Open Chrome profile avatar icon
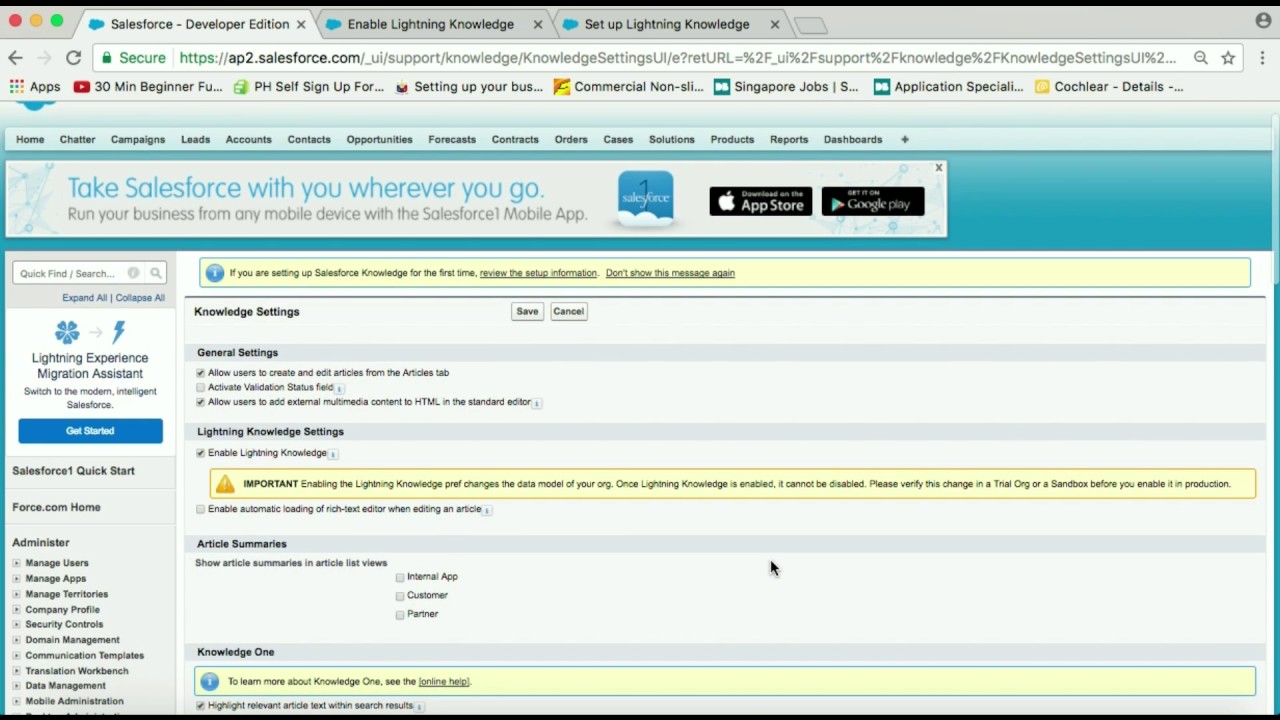 coord(1263,20)
